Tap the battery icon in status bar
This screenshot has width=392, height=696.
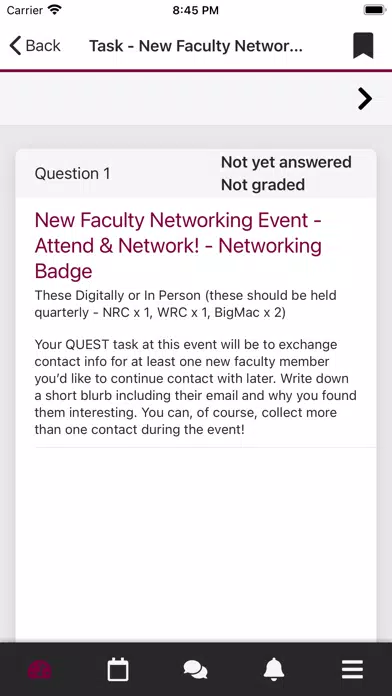[375, 10]
